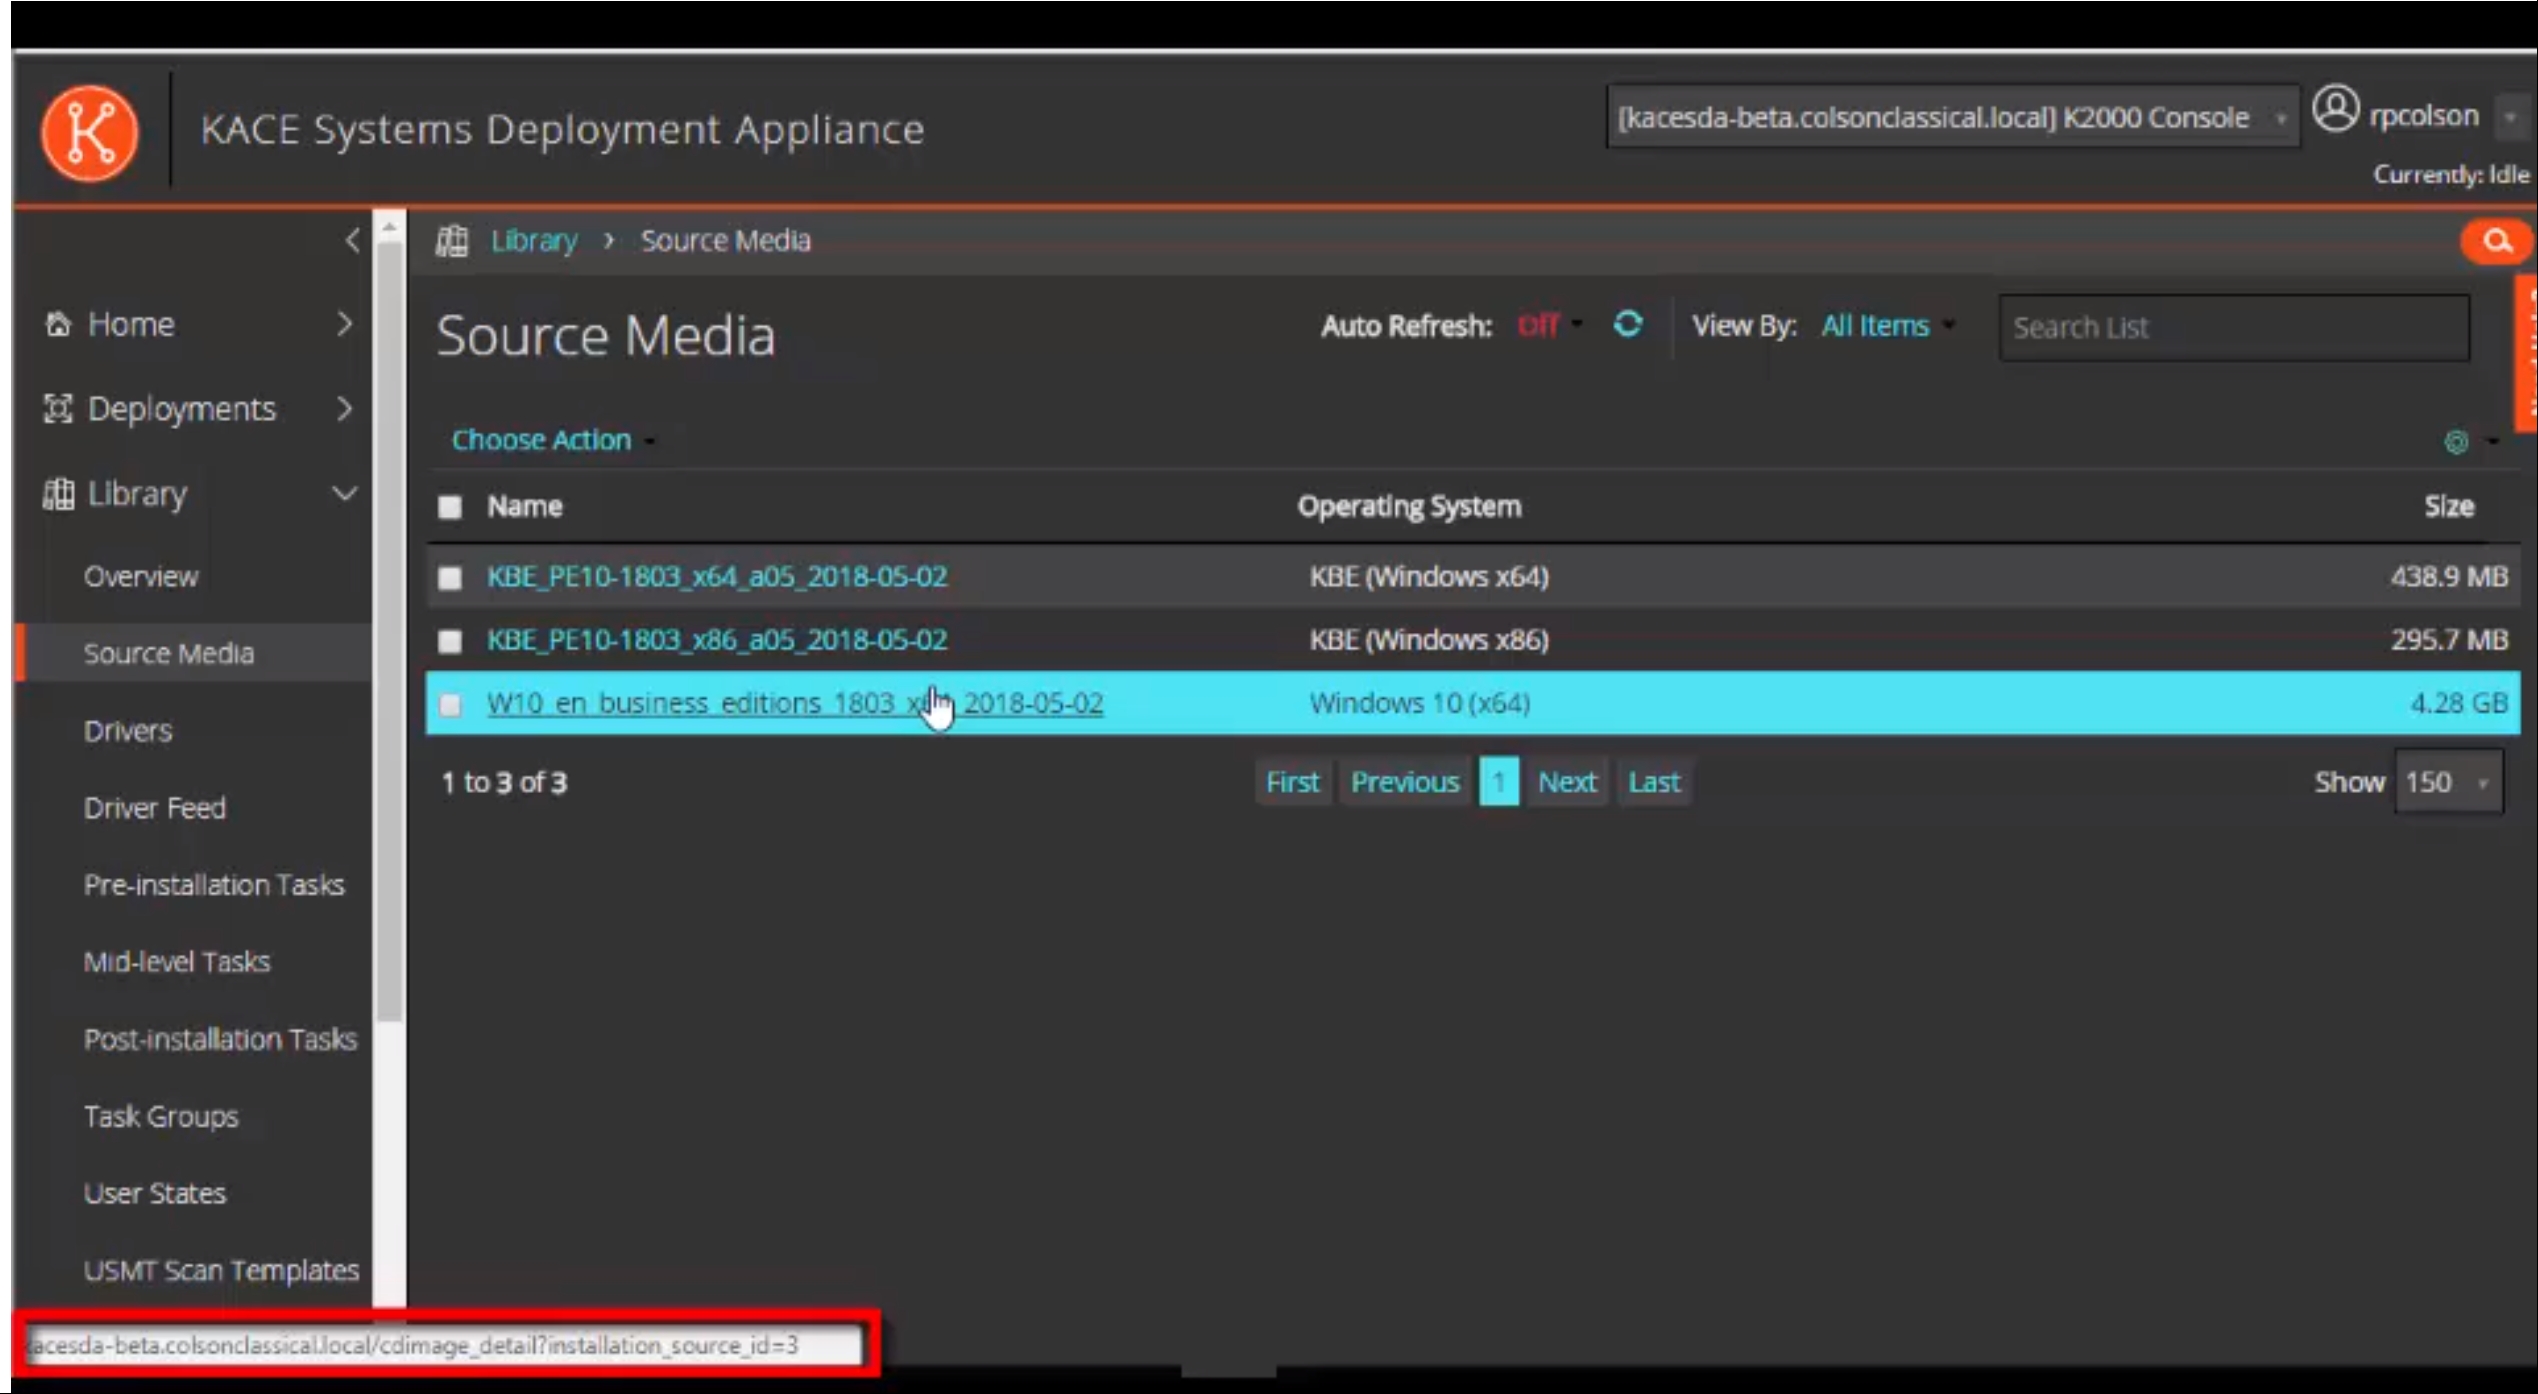Open Post-installation Tasks in the sidebar

[220, 1040]
